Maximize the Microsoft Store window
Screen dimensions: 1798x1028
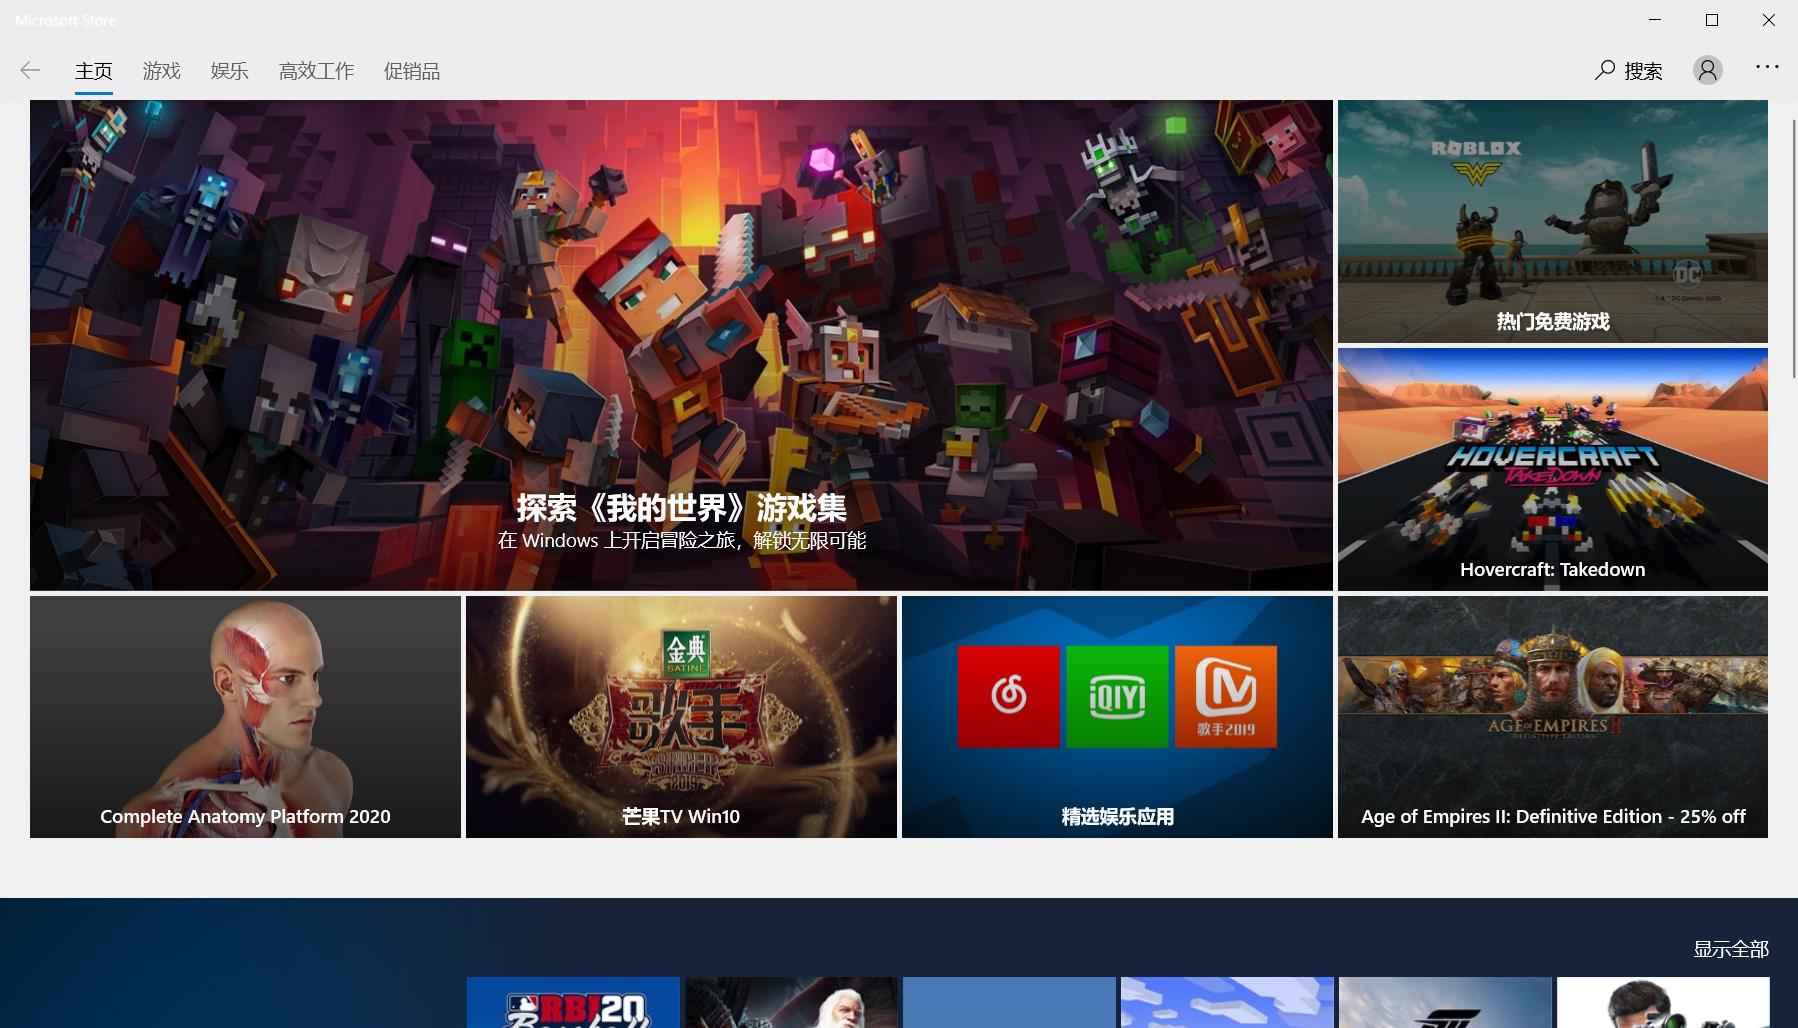point(1712,20)
